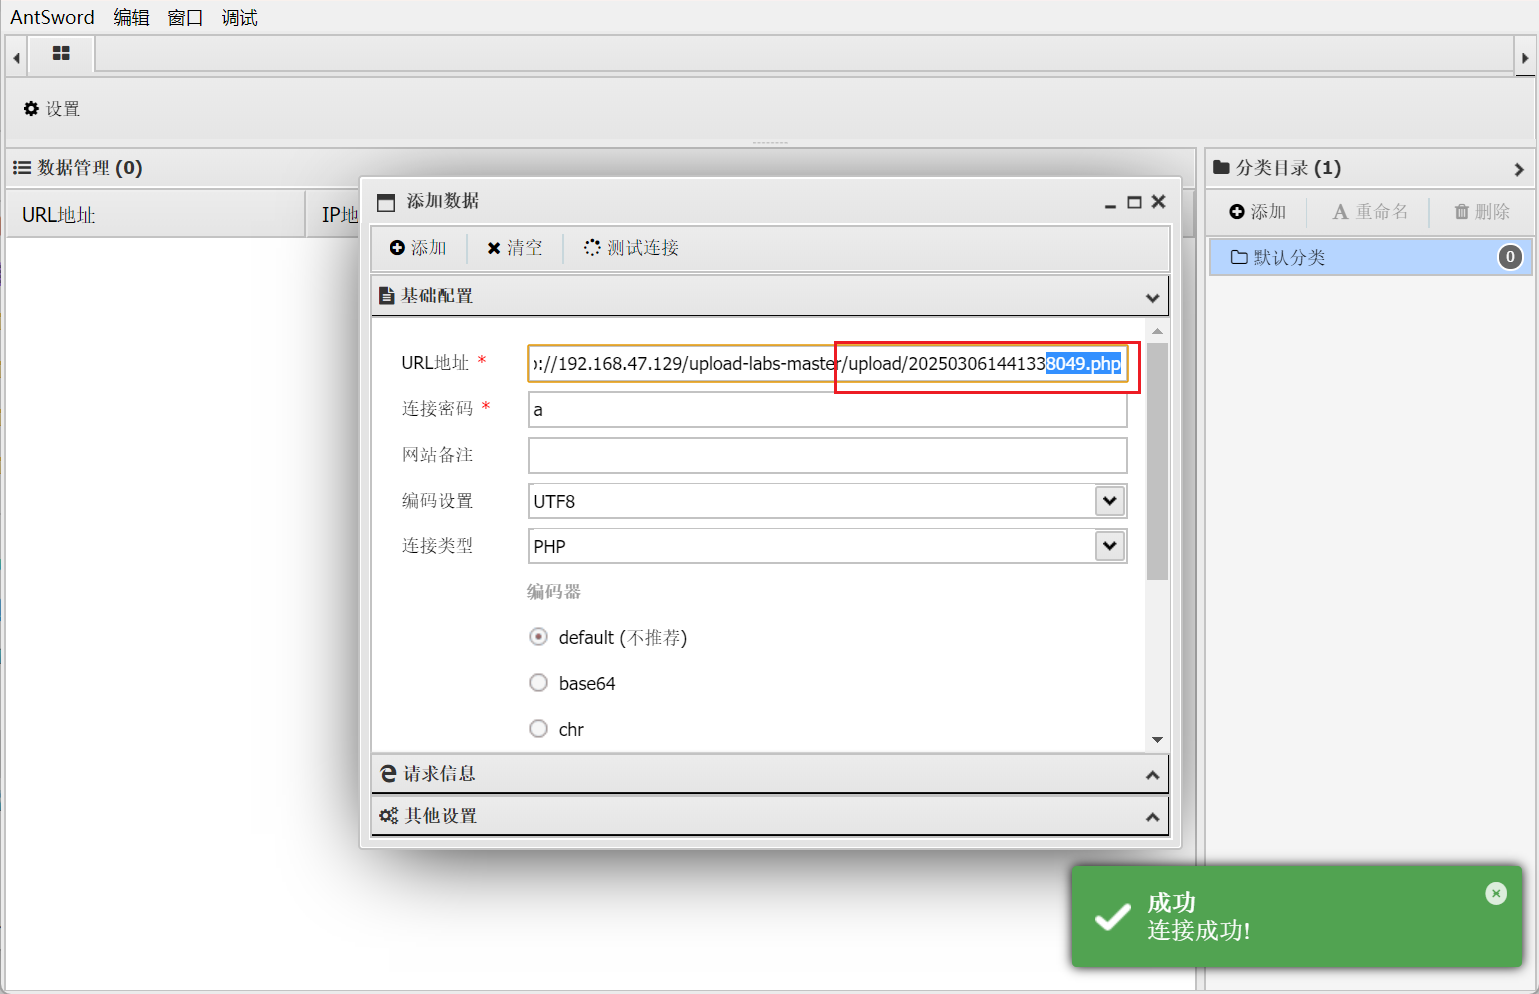Viewport: 1539px width, 994px height.
Task: Open the 调试 menu
Action: [x=239, y=17]
